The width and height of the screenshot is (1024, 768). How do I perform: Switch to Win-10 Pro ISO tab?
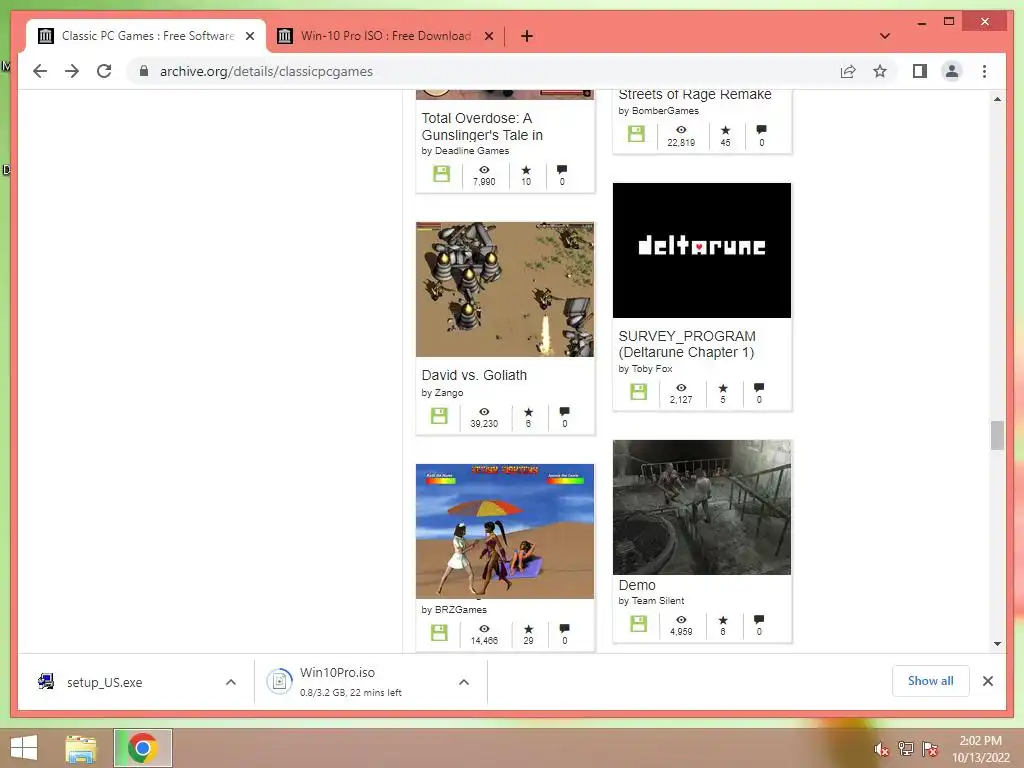pyautogui.click(x=385, y=36)
